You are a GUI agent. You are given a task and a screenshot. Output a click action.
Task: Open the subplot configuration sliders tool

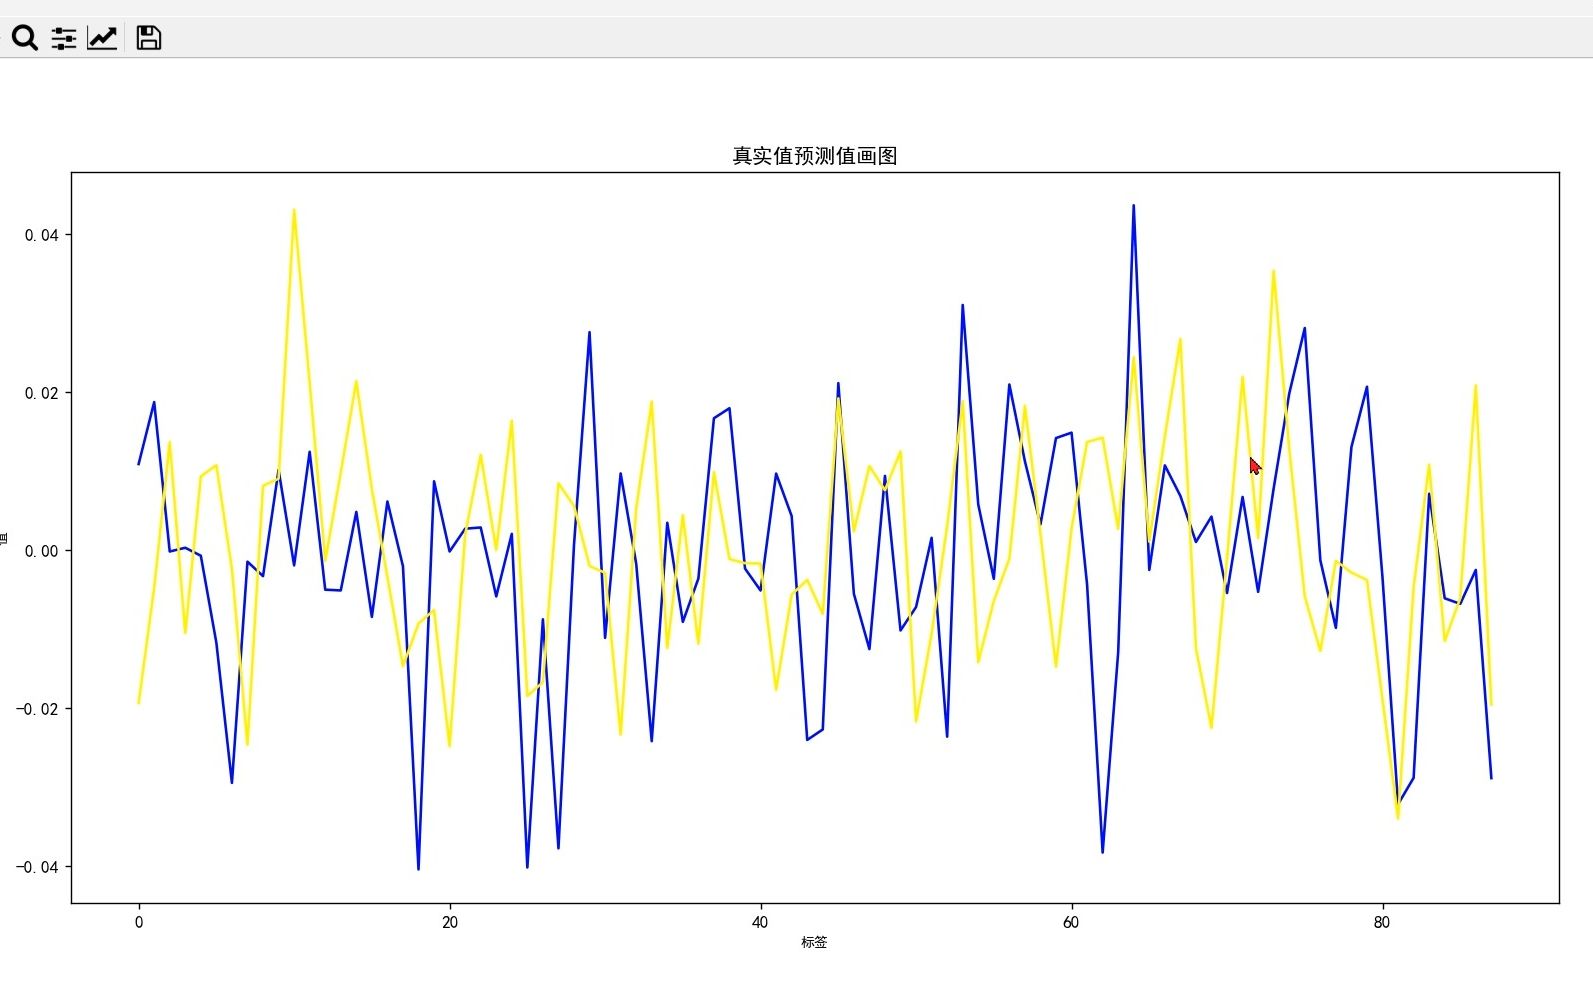click(64, 38)
